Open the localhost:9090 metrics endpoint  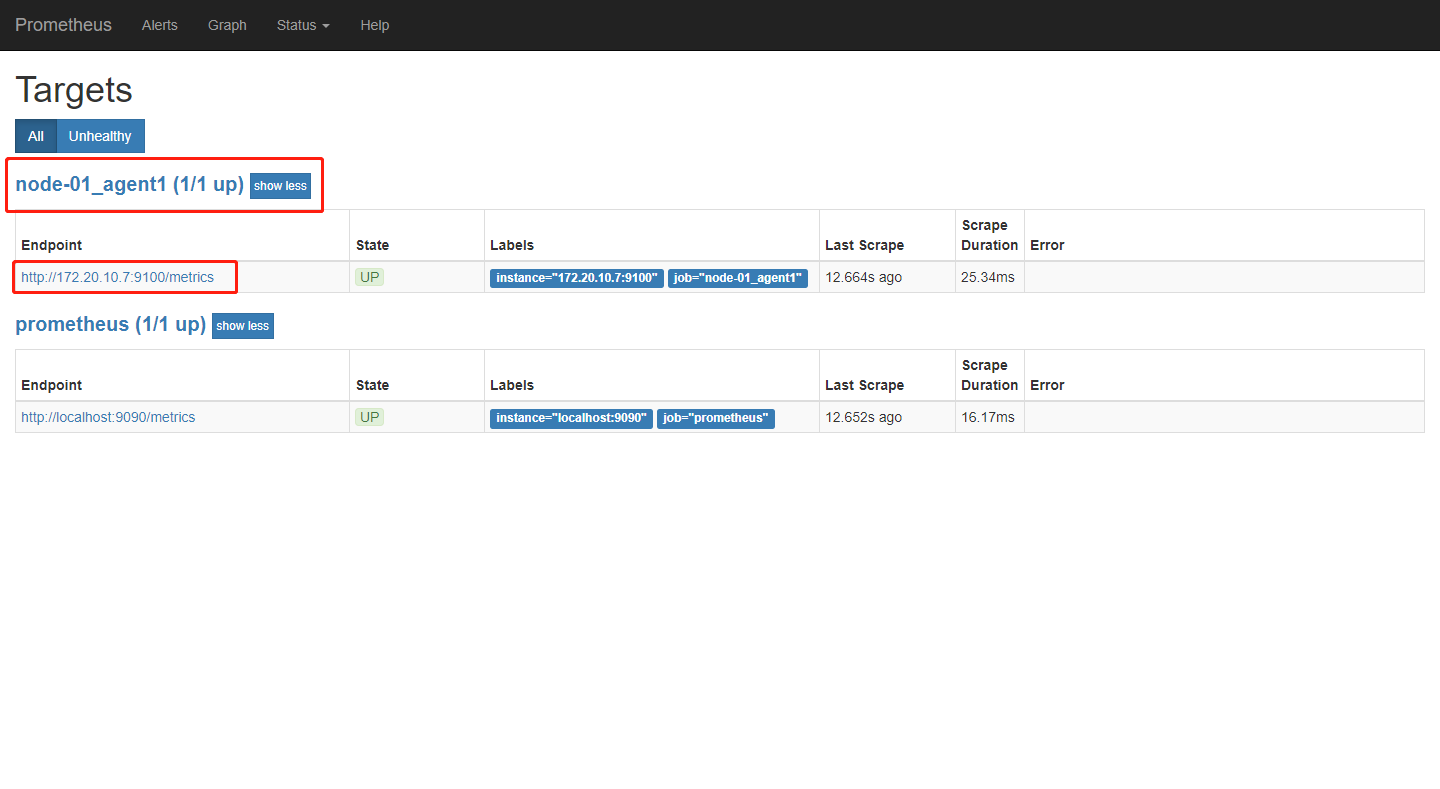pyautogui.click(x=108, y=417)
